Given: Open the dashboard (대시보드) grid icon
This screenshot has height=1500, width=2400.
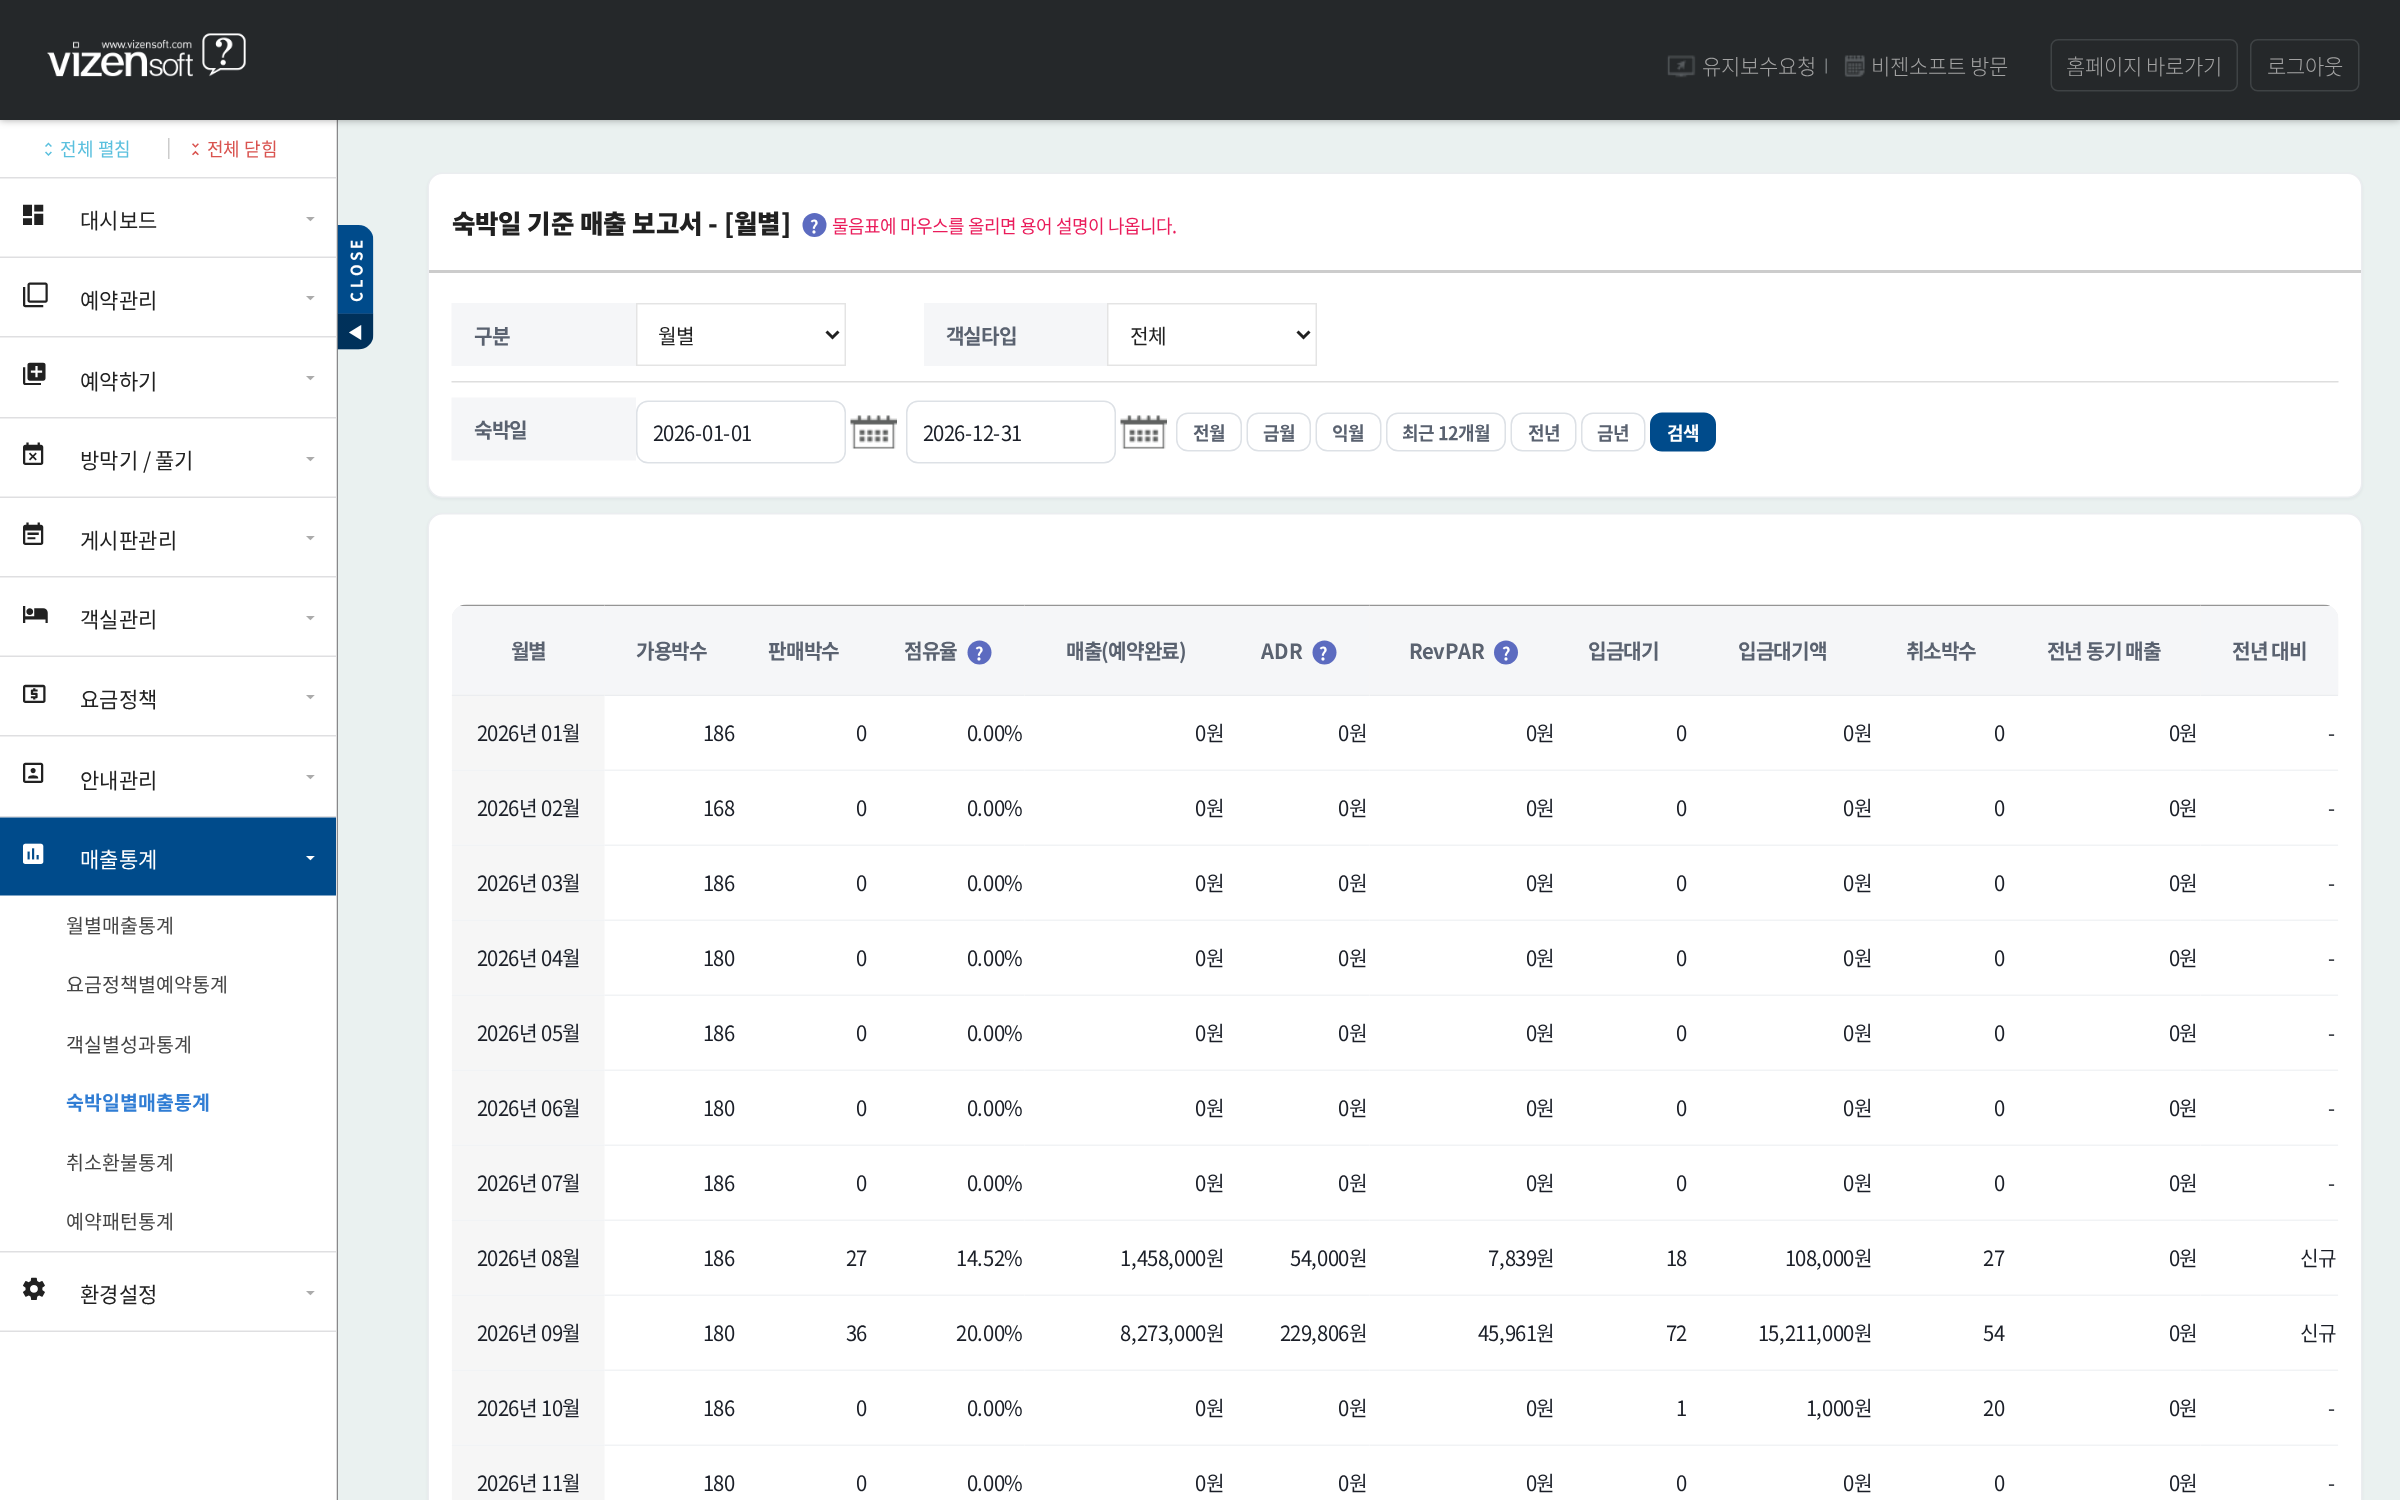Looking at the screenshot, I should 34,215.
